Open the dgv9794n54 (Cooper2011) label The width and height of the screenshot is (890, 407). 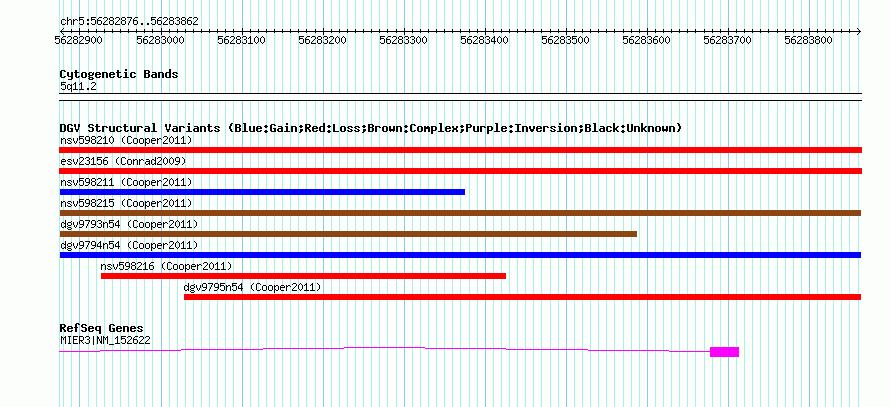129,245
